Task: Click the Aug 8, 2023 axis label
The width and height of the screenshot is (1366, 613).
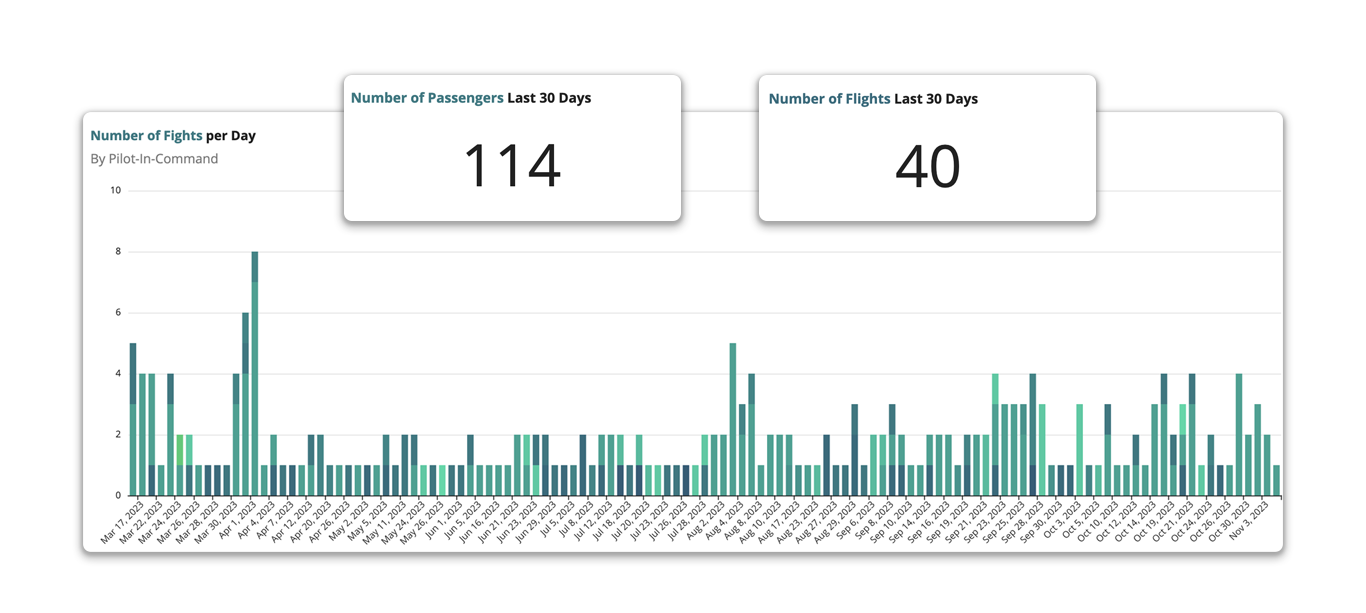Action: coord(741,521)
